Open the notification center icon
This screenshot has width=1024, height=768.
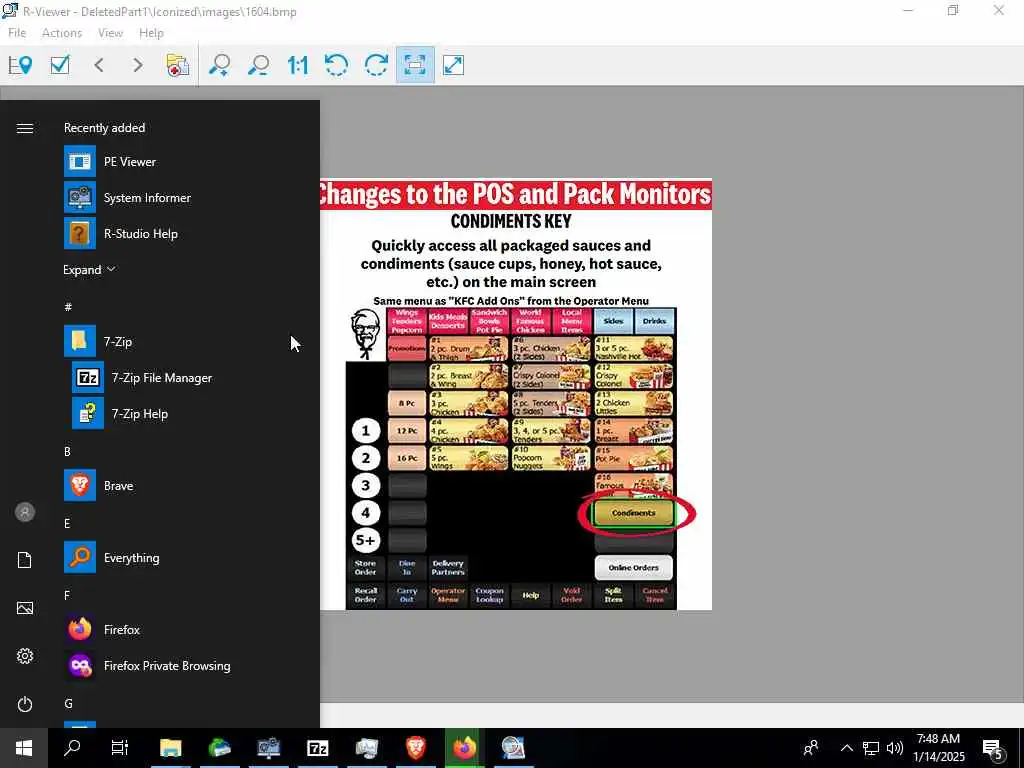click(x=993, y=748)
